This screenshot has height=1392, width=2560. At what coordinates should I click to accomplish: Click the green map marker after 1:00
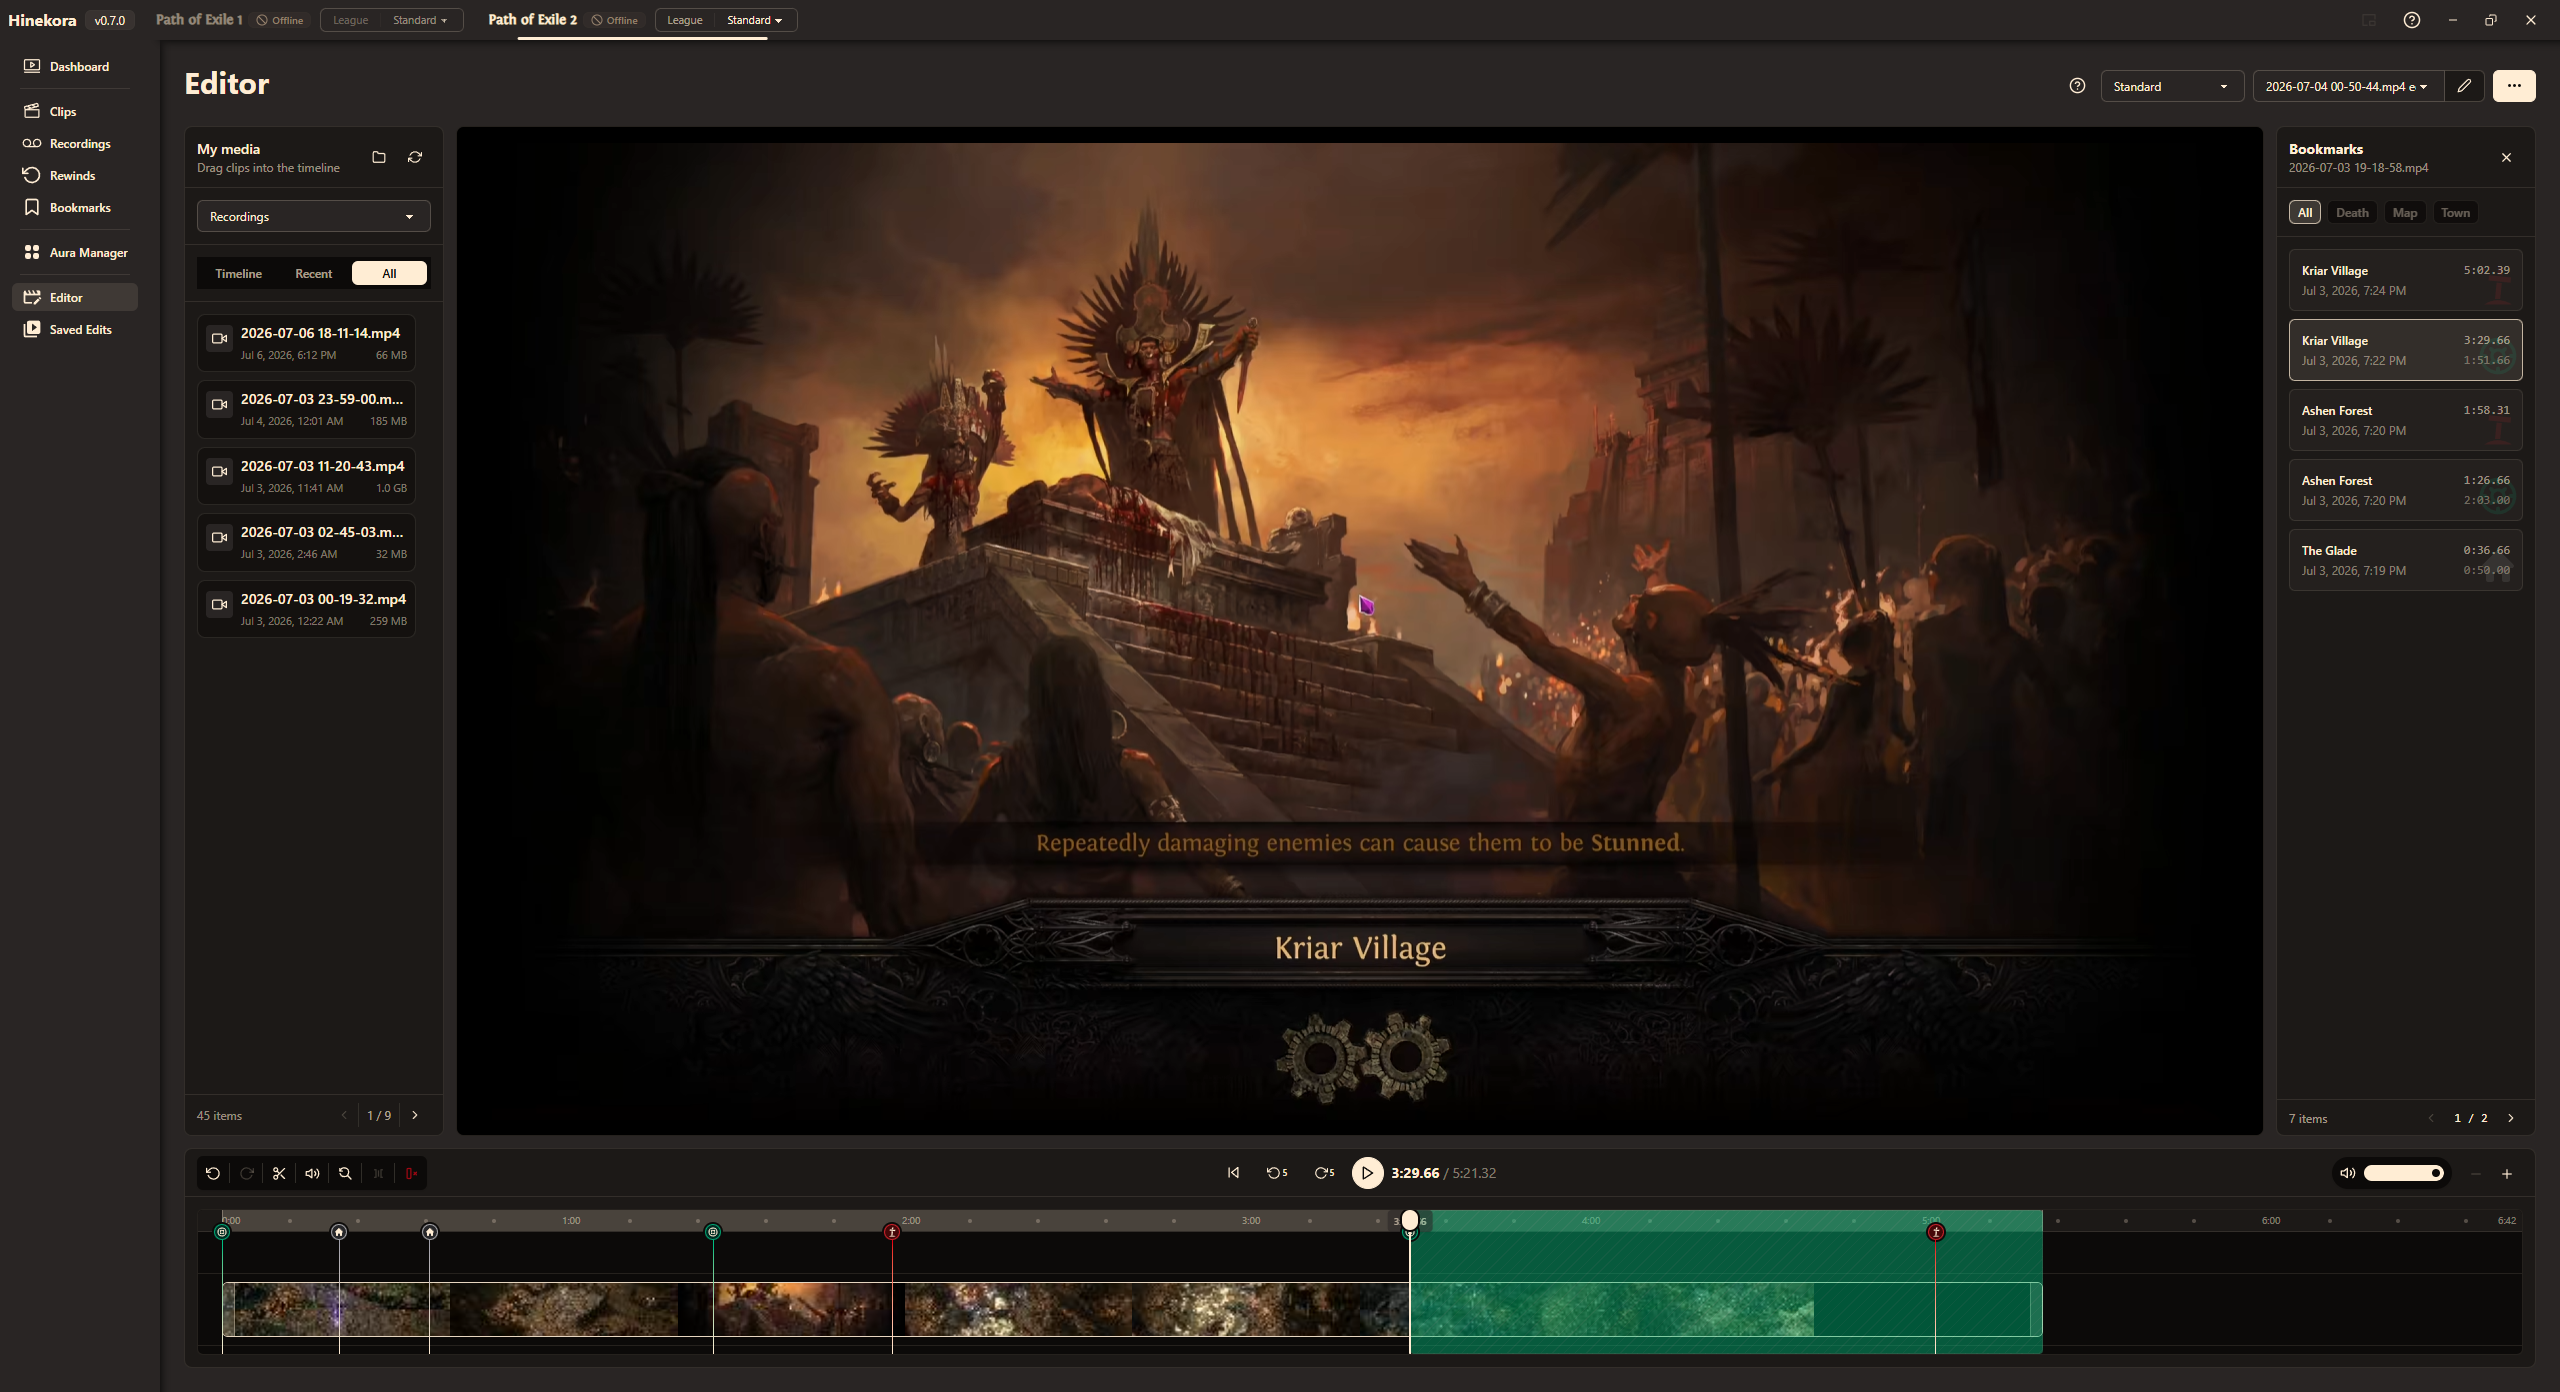[713, 1232]
